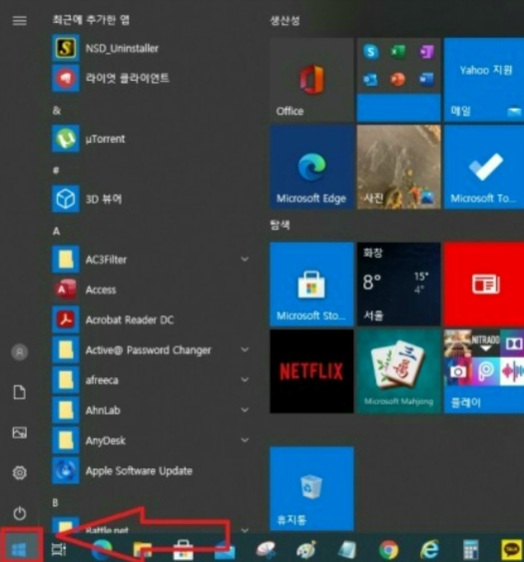This screenshot has height=562, width=524.
Task: Click Chrome icon on the taskbar
Action: click(389, 549)
